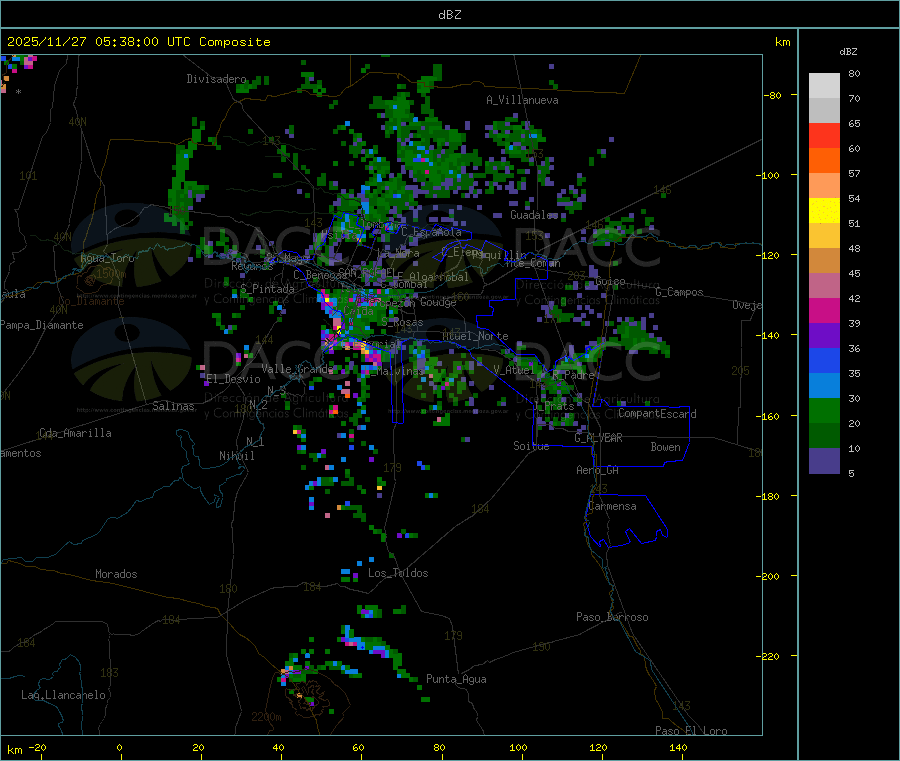Click the -80 km vertical axis tick
900x761 pixels.
[x=772, y=95]
